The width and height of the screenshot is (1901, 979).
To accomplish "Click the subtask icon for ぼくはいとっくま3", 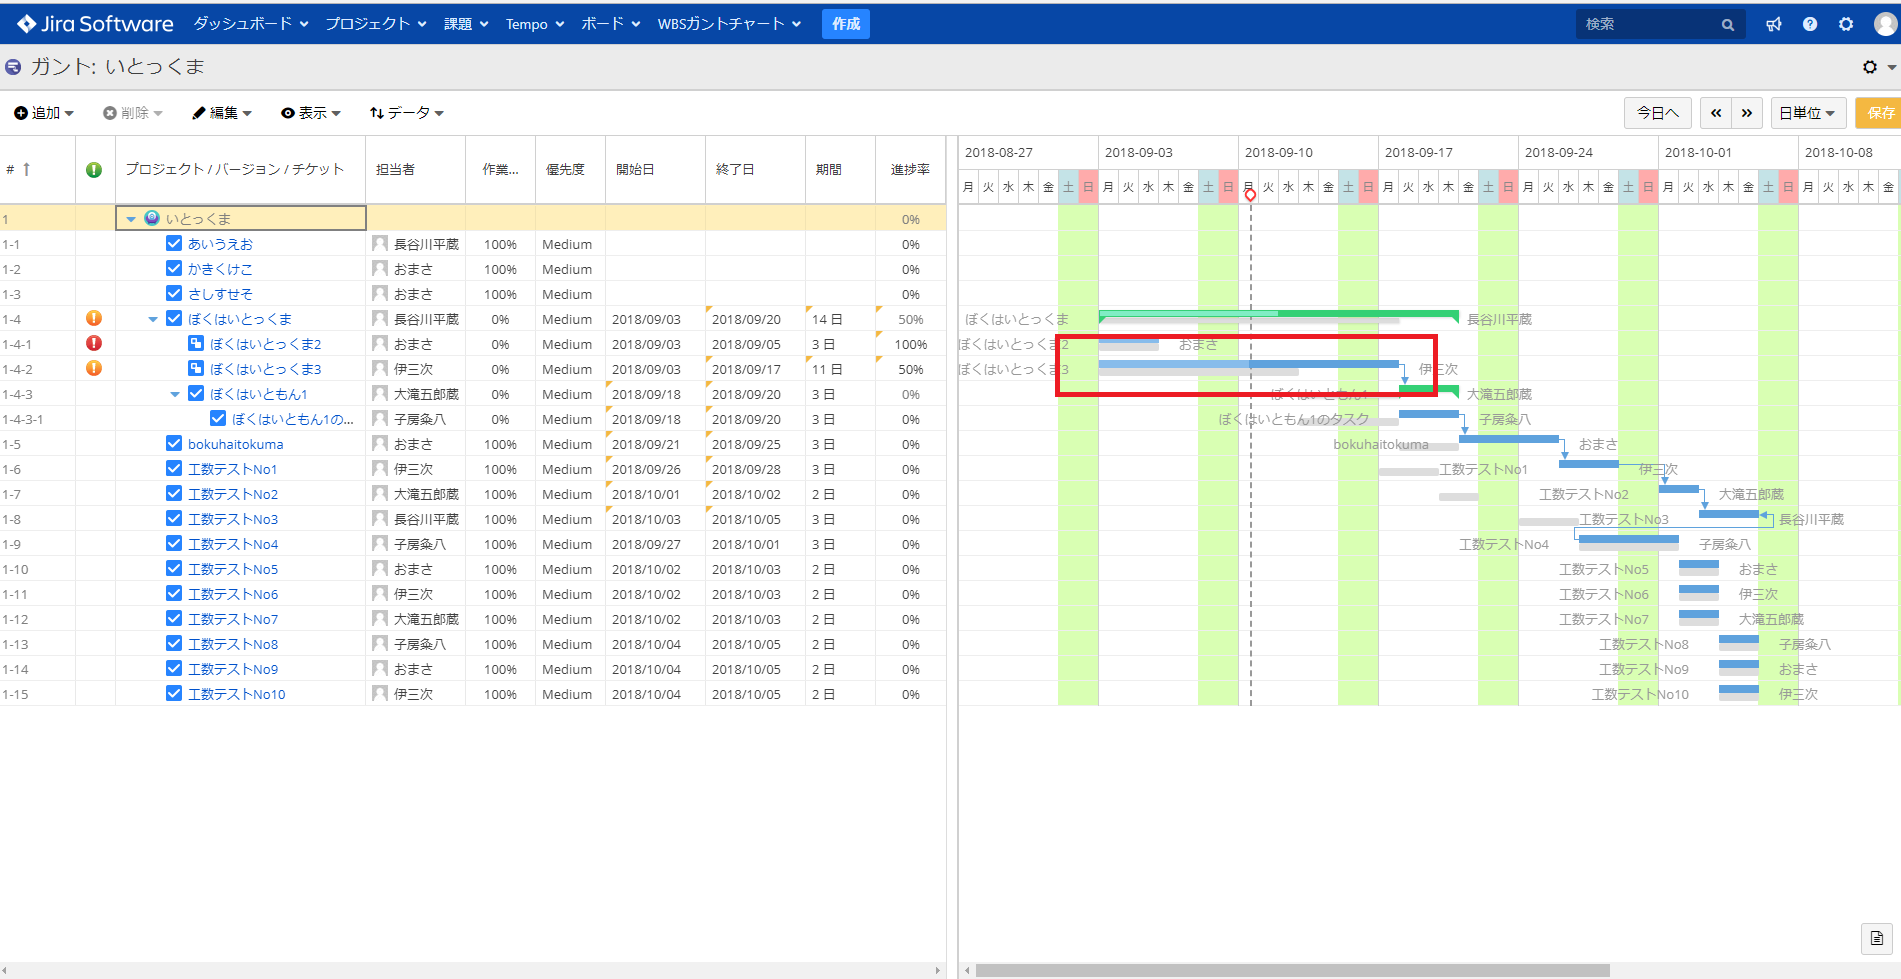I will click(x=196, y=368).
